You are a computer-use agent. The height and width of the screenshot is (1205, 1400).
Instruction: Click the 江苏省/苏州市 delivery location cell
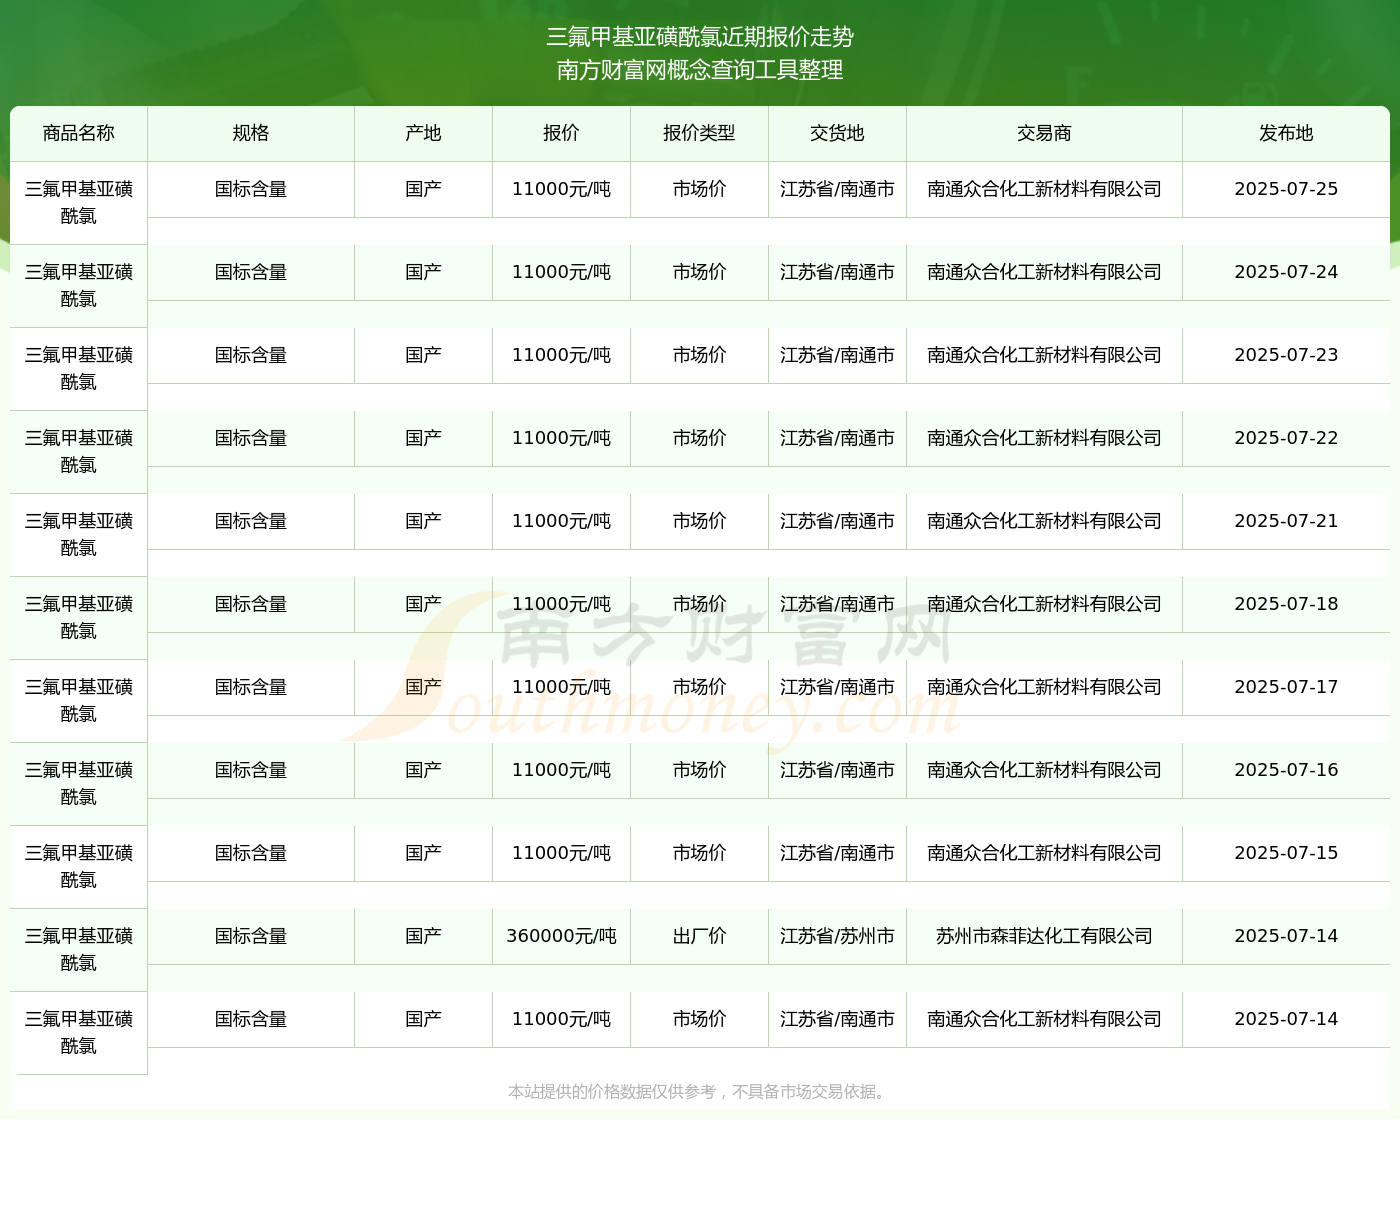pyautogui.click(x=838, y=936)
